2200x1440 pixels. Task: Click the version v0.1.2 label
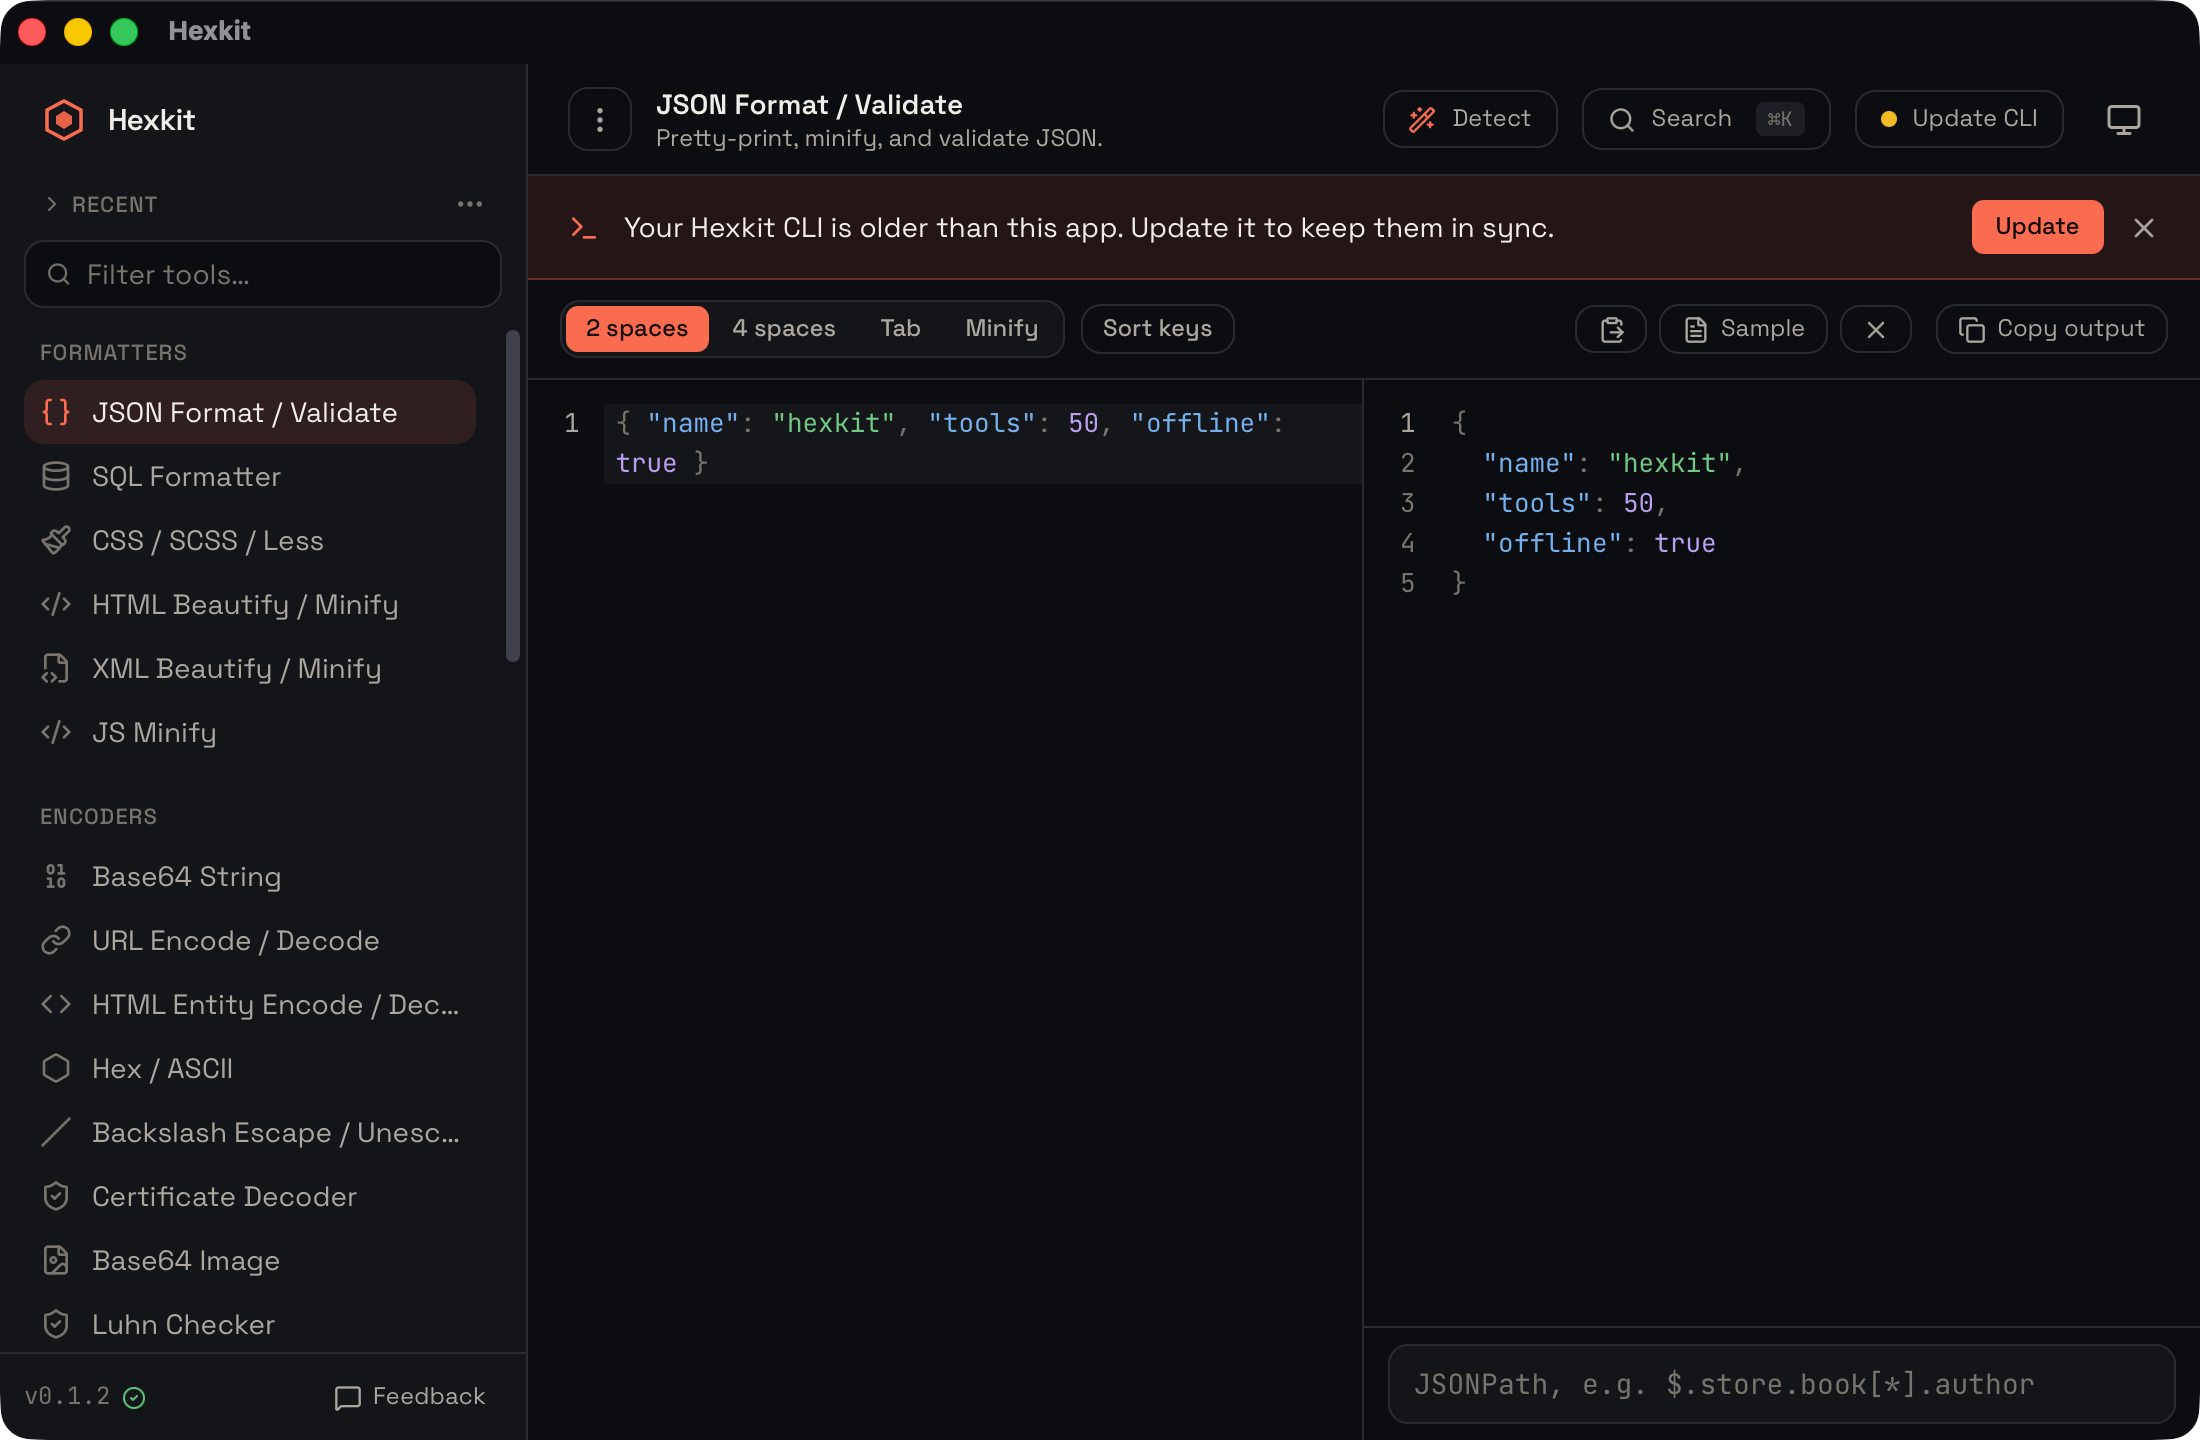point(67,1396)
